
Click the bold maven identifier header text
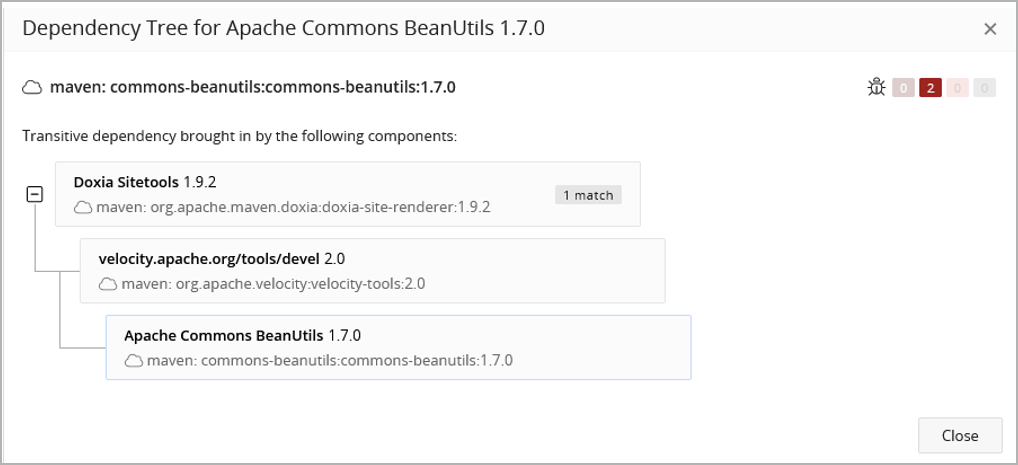[x=252, y=87]
